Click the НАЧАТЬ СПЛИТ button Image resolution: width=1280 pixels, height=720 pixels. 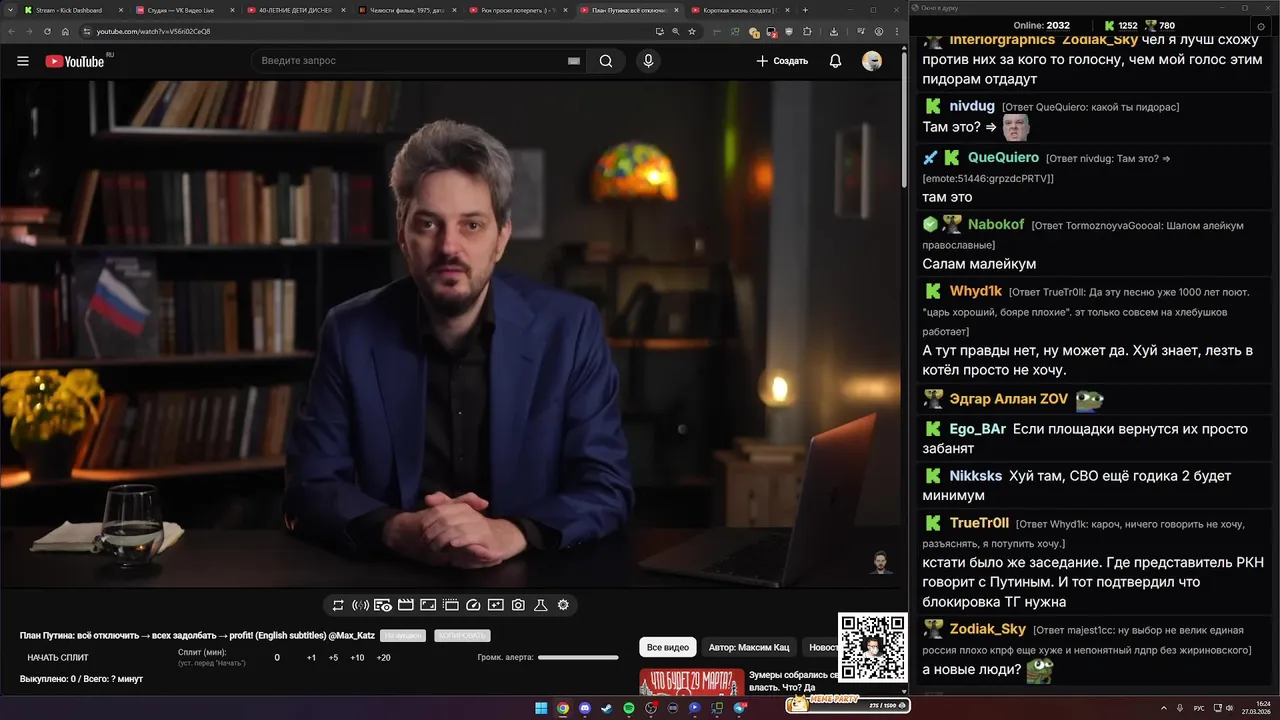58,658
